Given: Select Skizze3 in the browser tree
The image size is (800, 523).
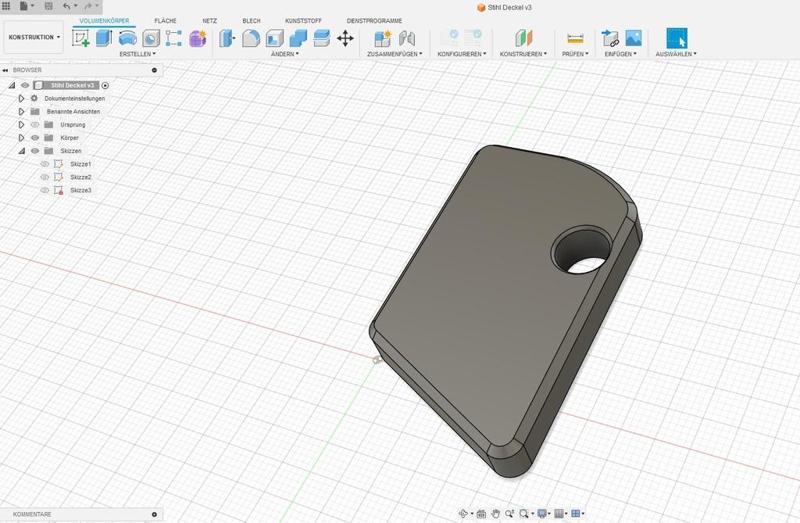Looking at the screenshot, I should point(81,190).
